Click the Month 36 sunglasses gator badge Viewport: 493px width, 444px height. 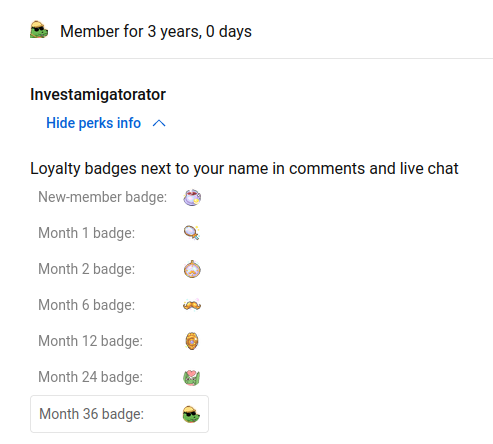click(x=191, y=414)
